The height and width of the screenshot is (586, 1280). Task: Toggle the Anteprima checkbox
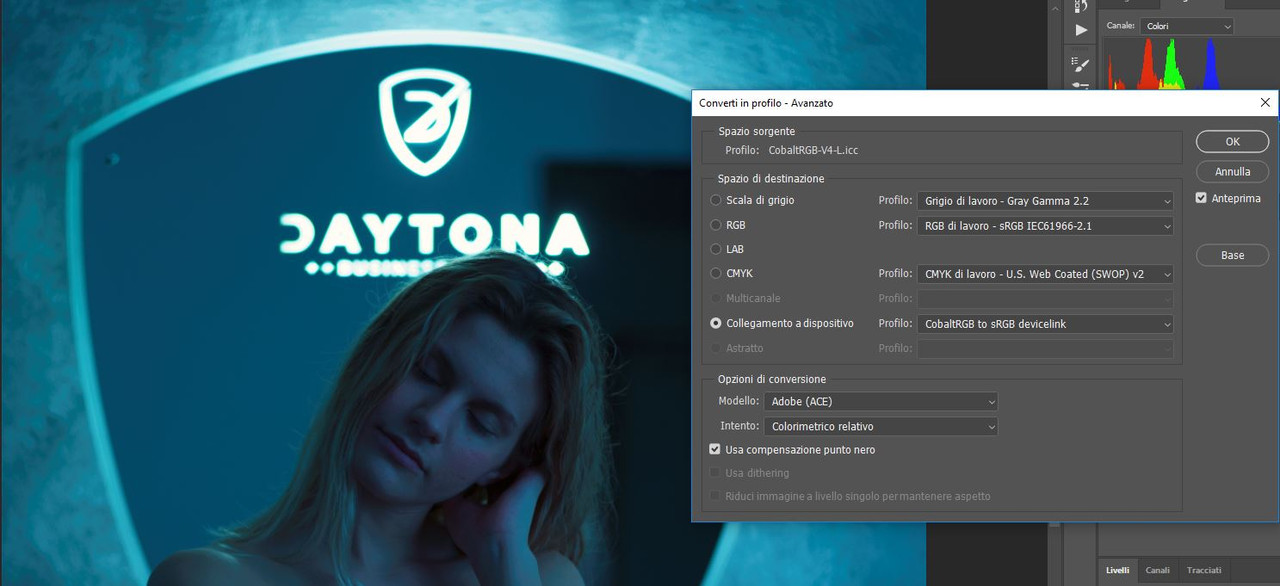pyautogui.click(x=1201, y=198)
